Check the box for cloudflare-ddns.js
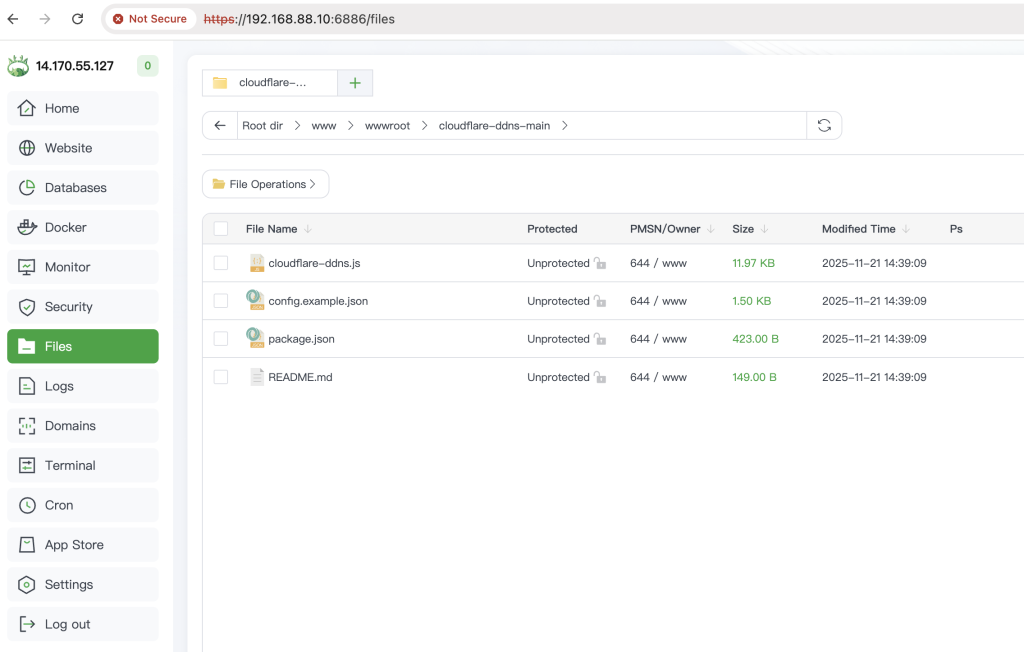1024x652 pixels. (x=221, y=263)
